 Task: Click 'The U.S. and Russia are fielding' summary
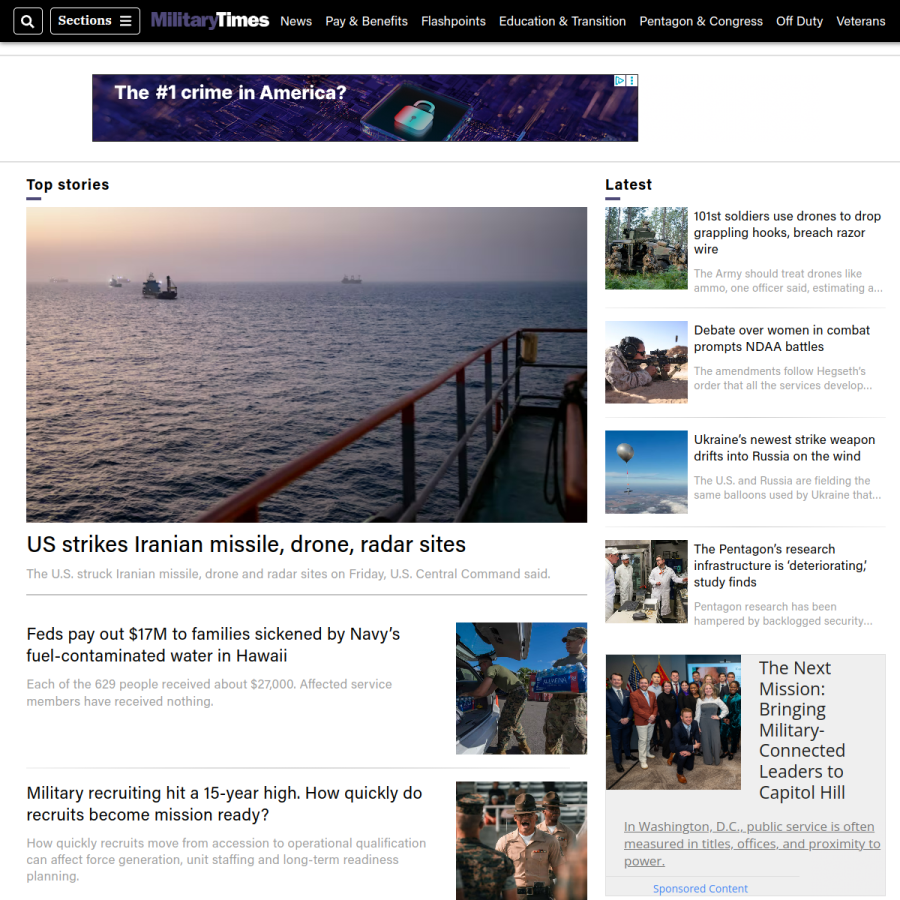788,488
